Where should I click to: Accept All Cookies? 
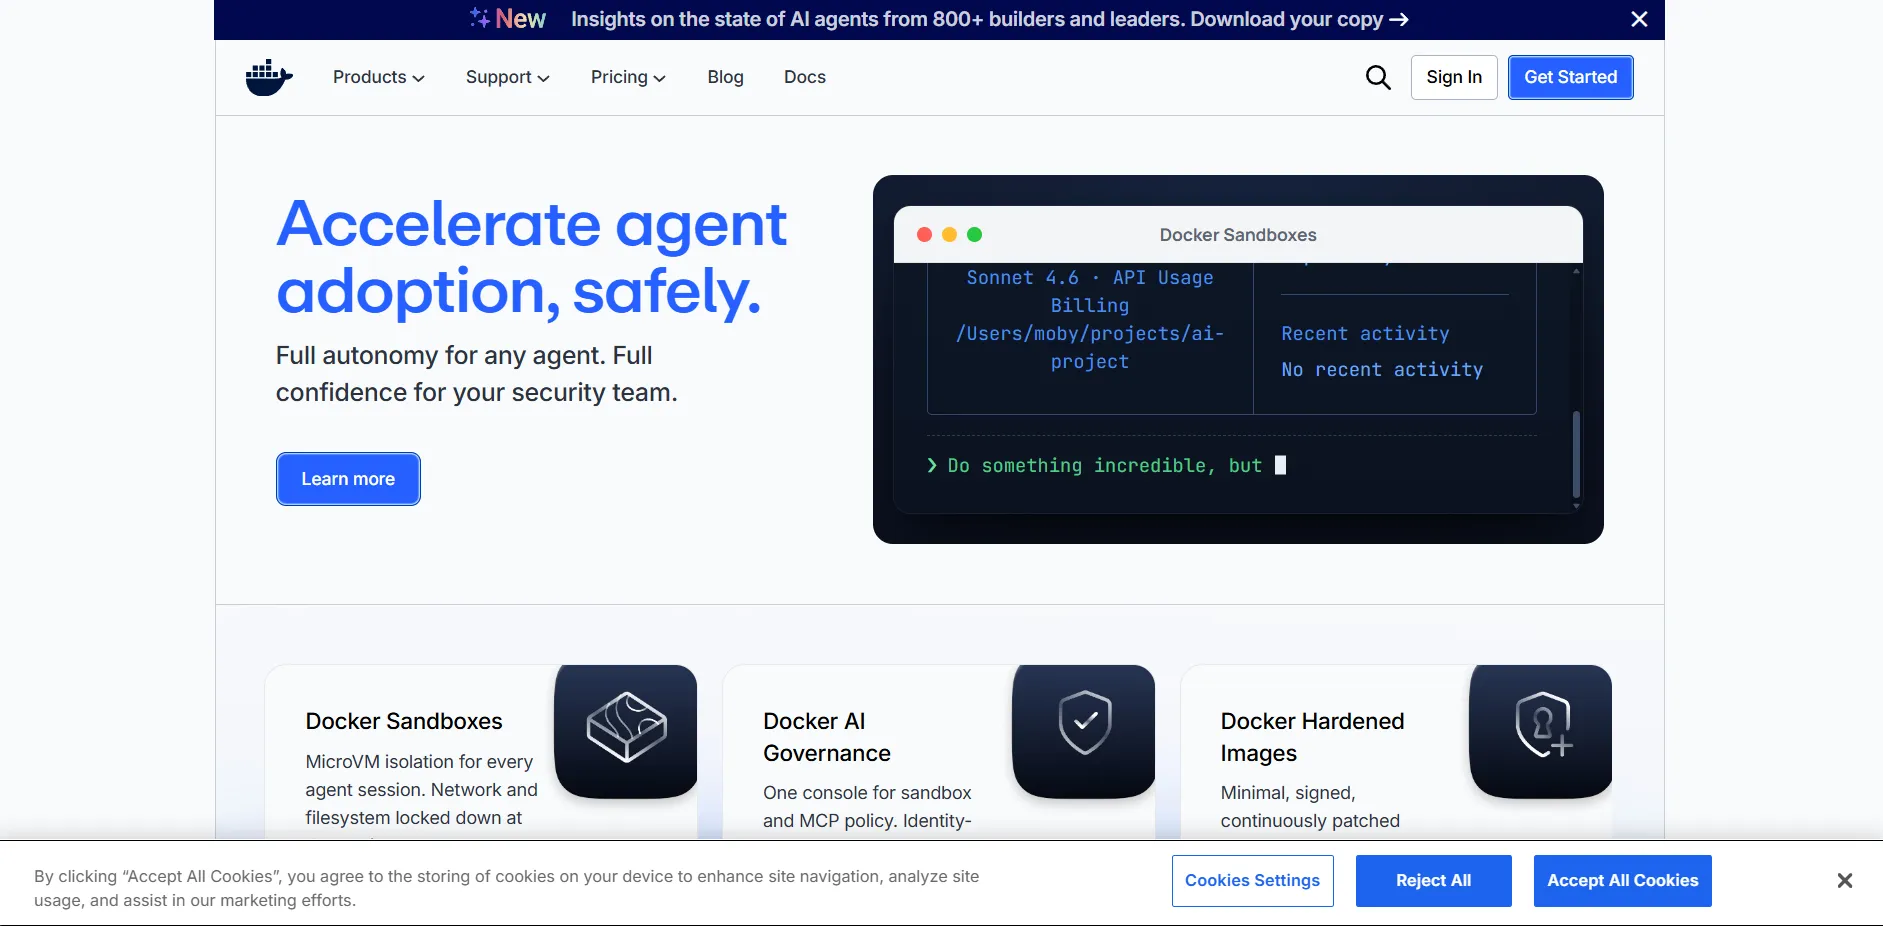1622,880
